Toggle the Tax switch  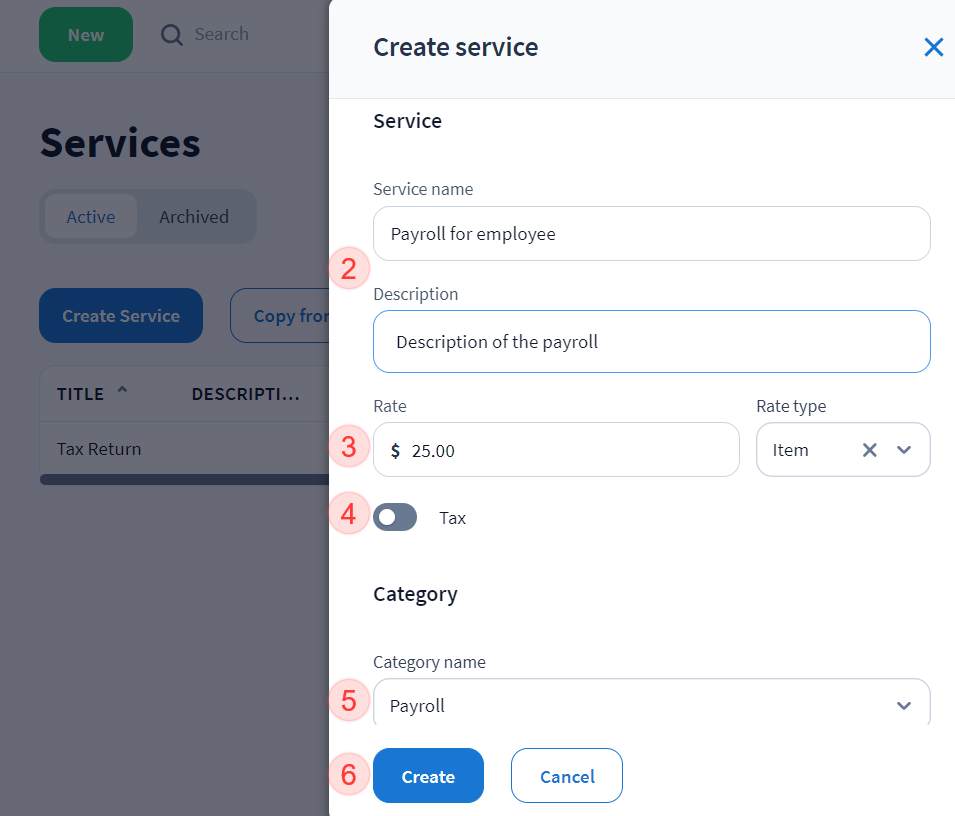pyautogui.click(x=395, y=518)
